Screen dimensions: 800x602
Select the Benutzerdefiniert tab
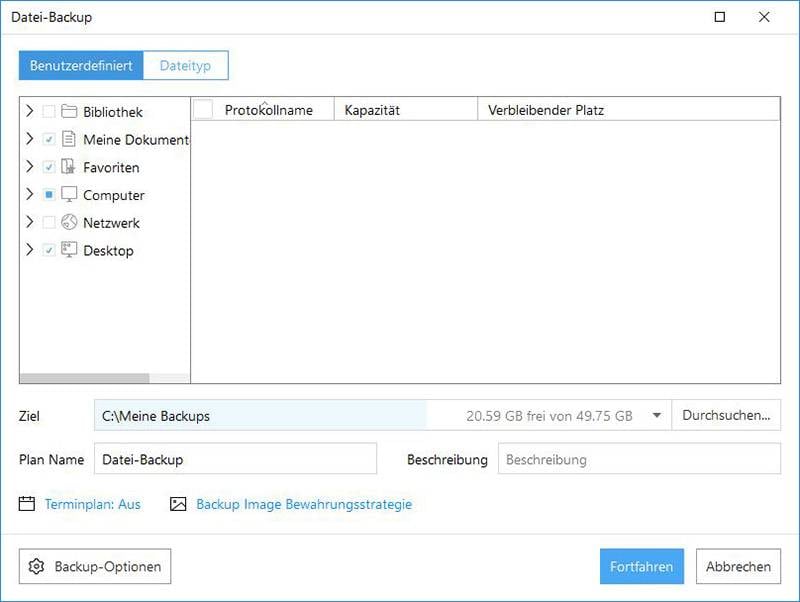(81, 66)
